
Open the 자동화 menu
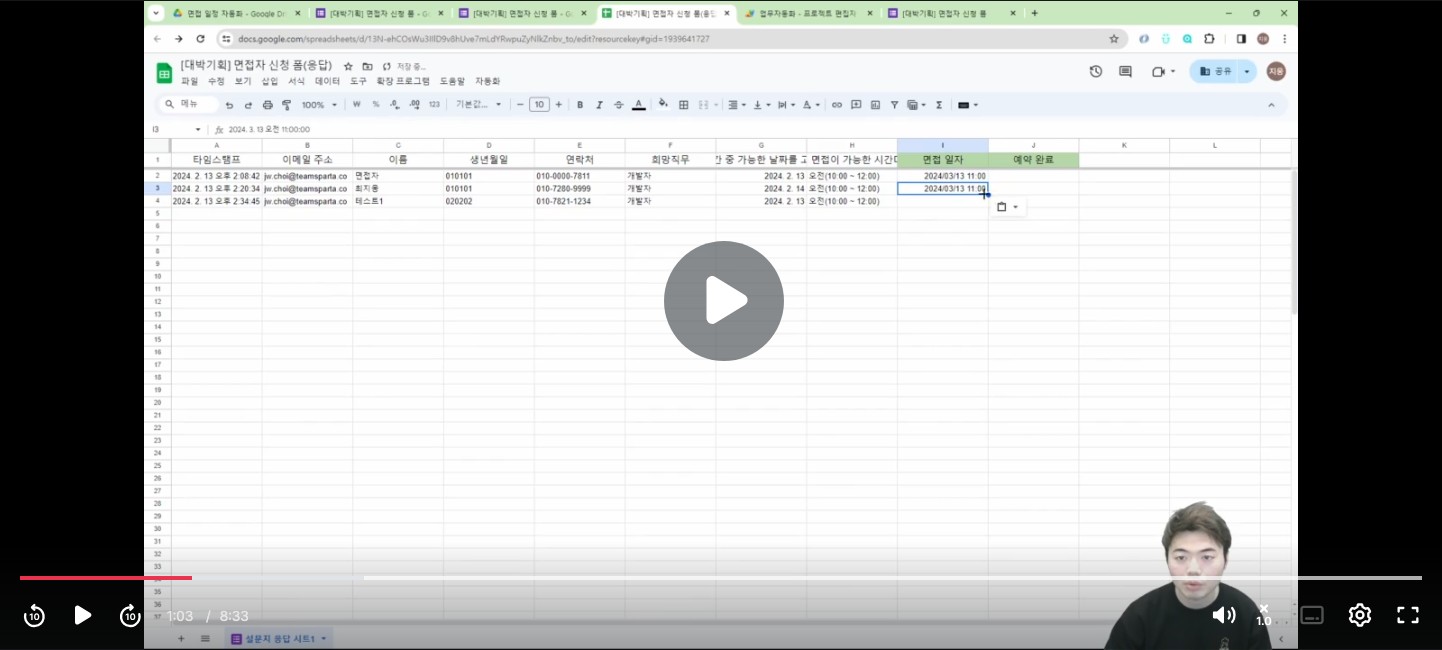[x=487, y=82]
